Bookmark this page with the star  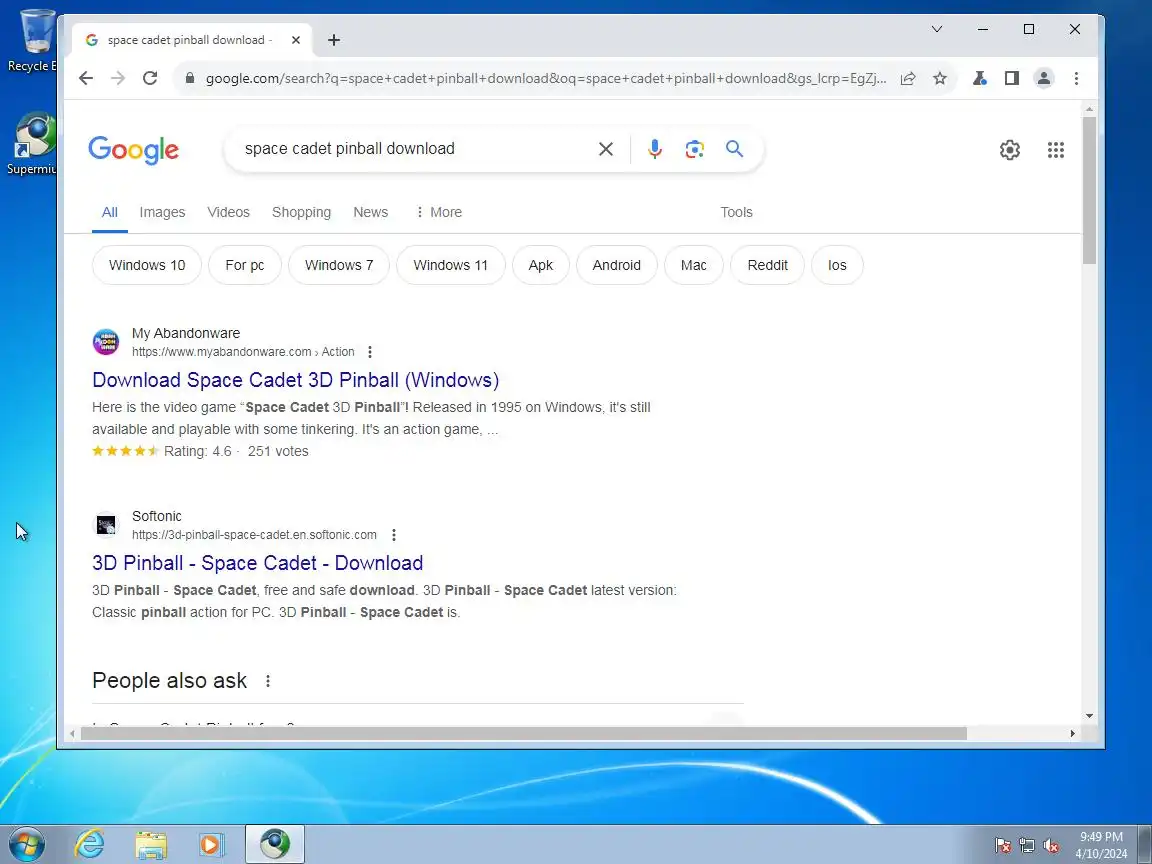tap(940, 78)
